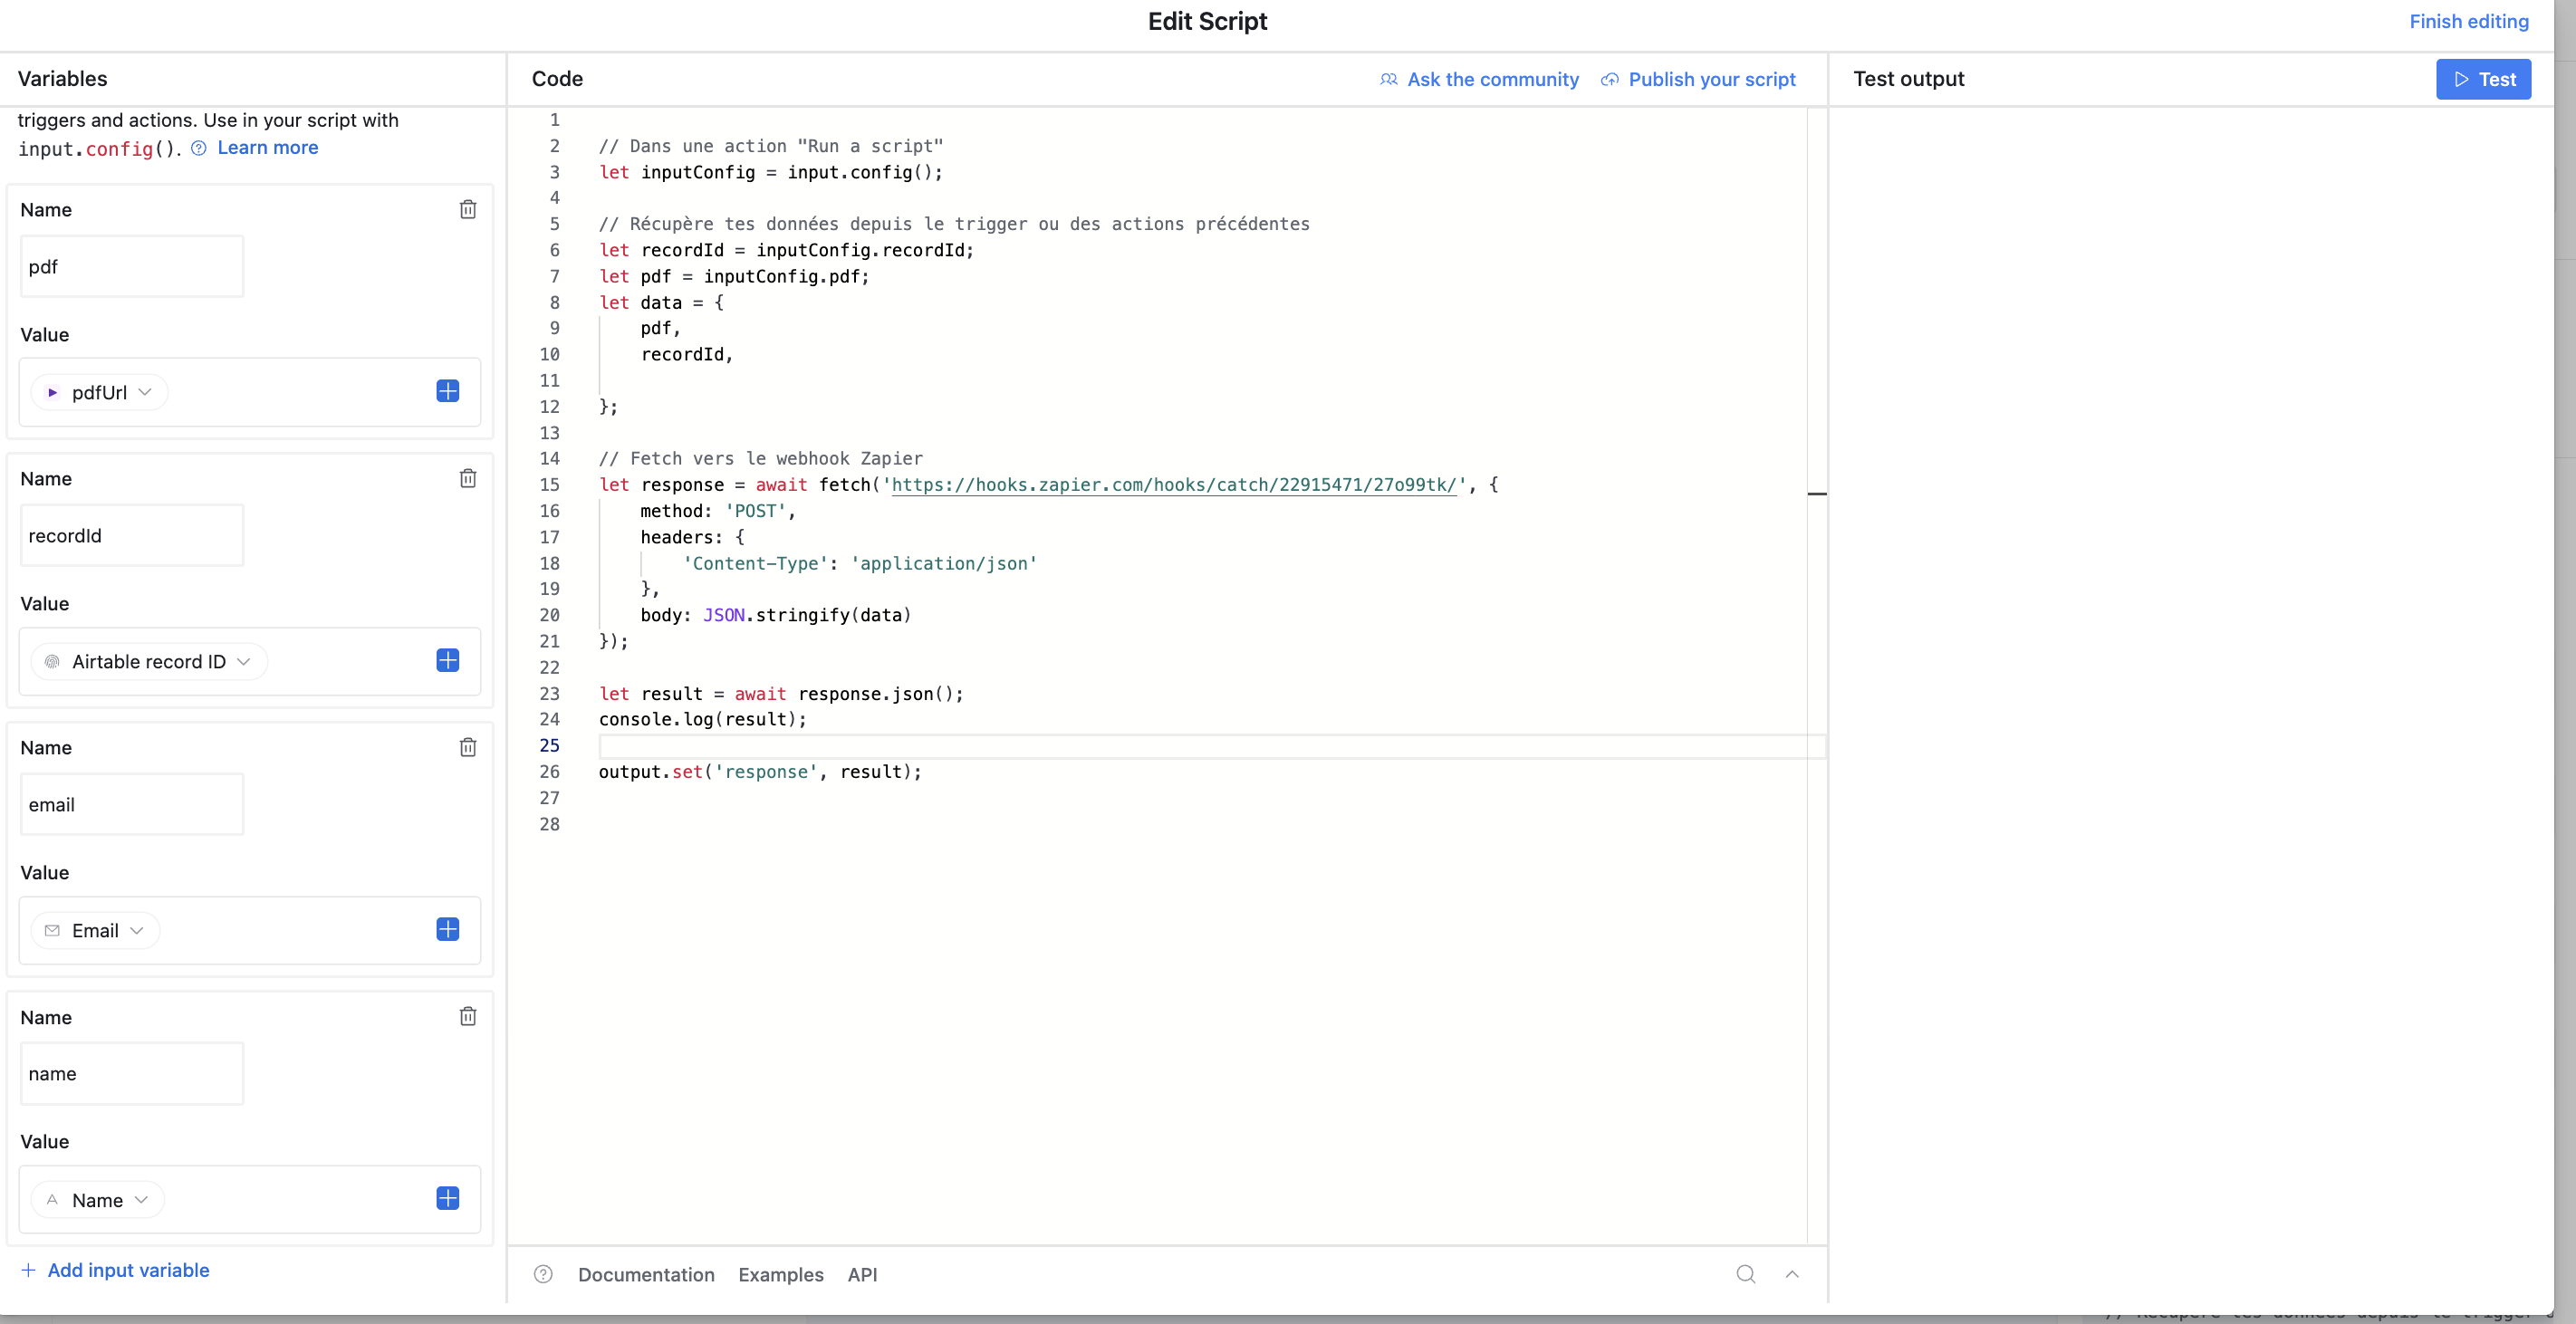Delete the recordId input variable

click(x=467, y=478)
